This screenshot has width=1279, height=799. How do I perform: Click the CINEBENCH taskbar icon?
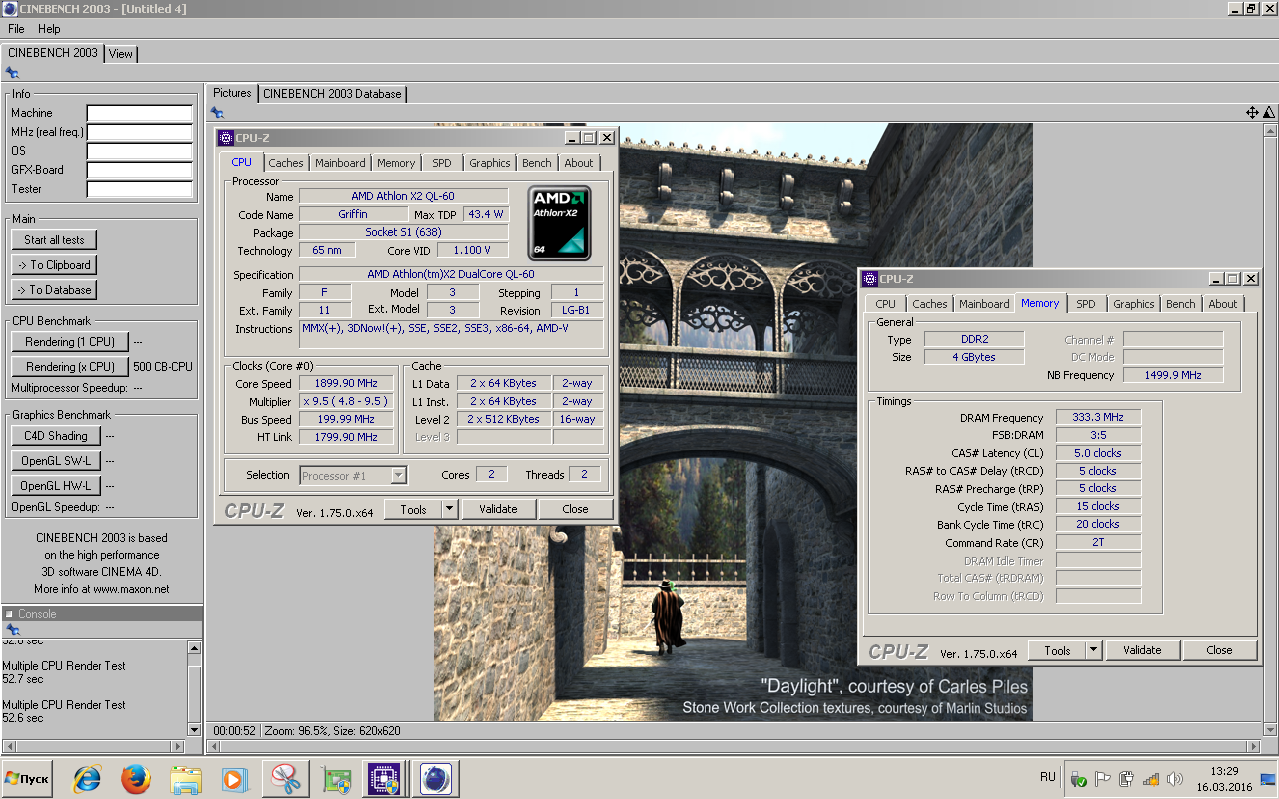[435, 779]
